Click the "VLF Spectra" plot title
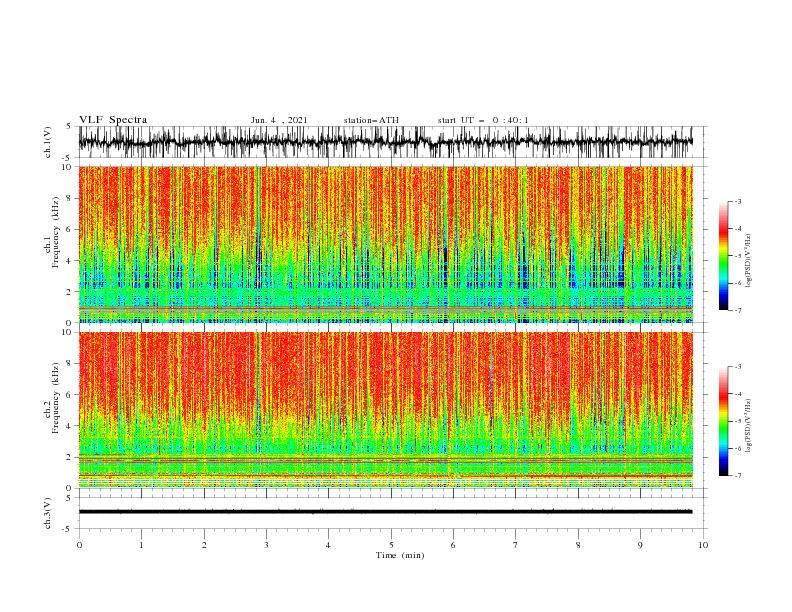792x612 pixels. pos(113,120)
